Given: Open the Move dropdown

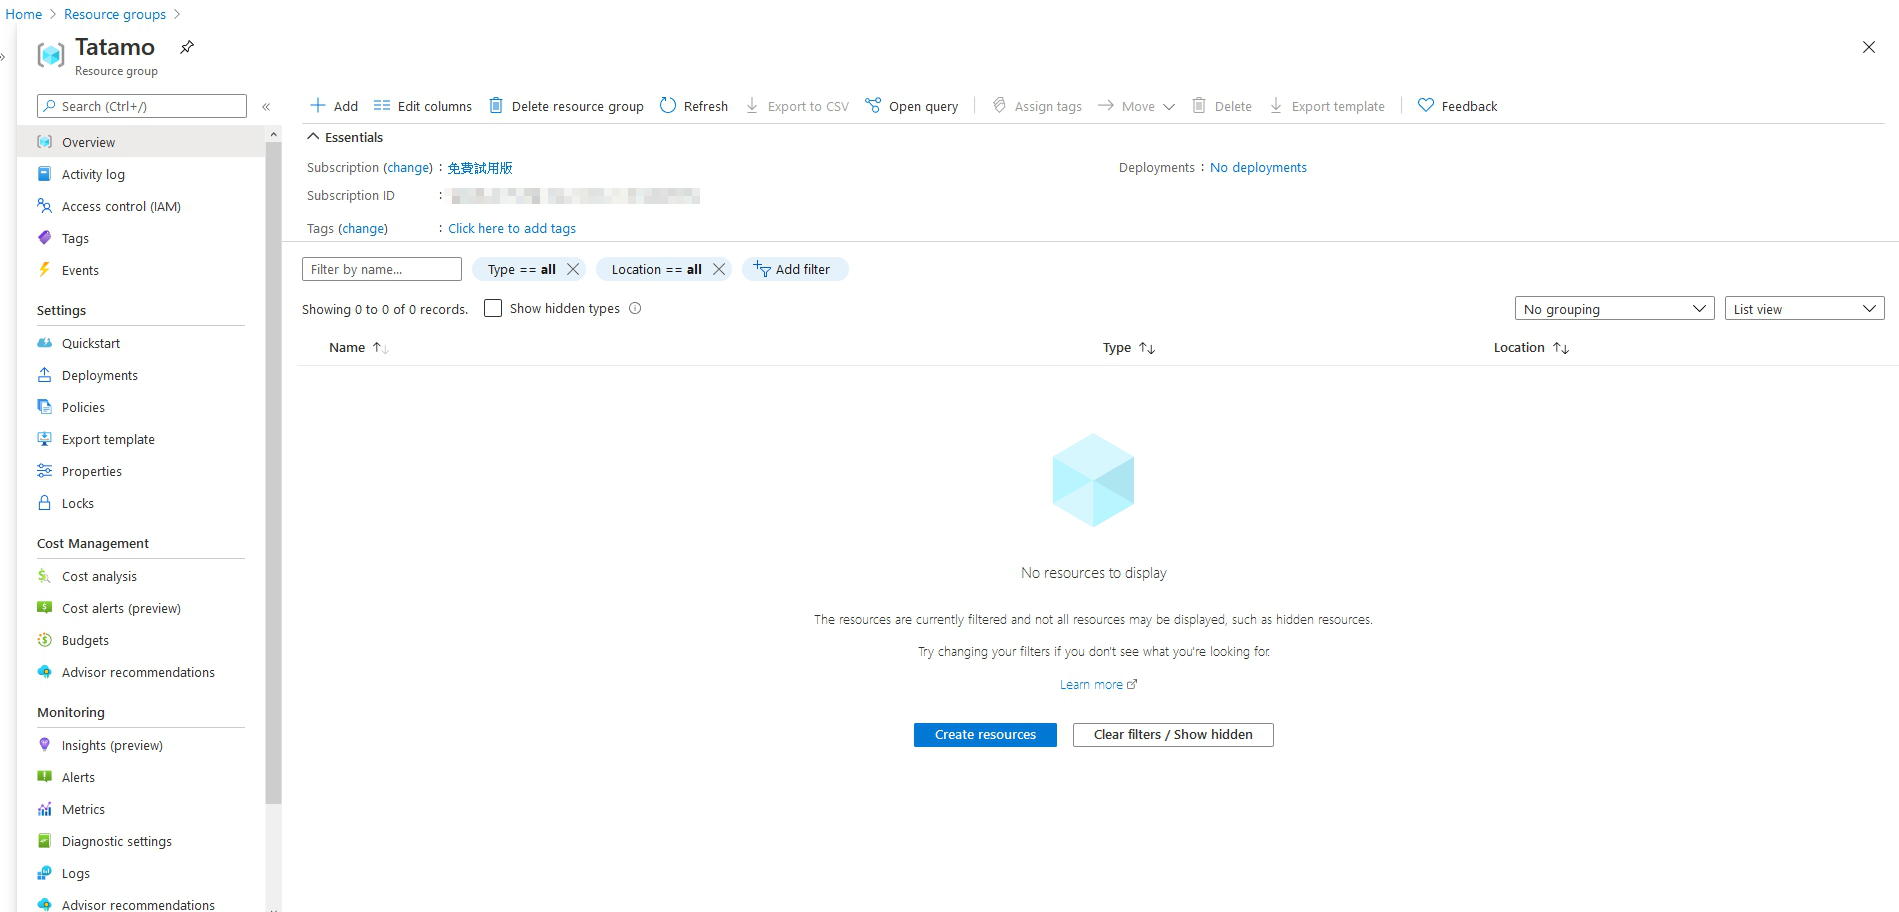Looking at the screenshot, I should click(1136, 106).
